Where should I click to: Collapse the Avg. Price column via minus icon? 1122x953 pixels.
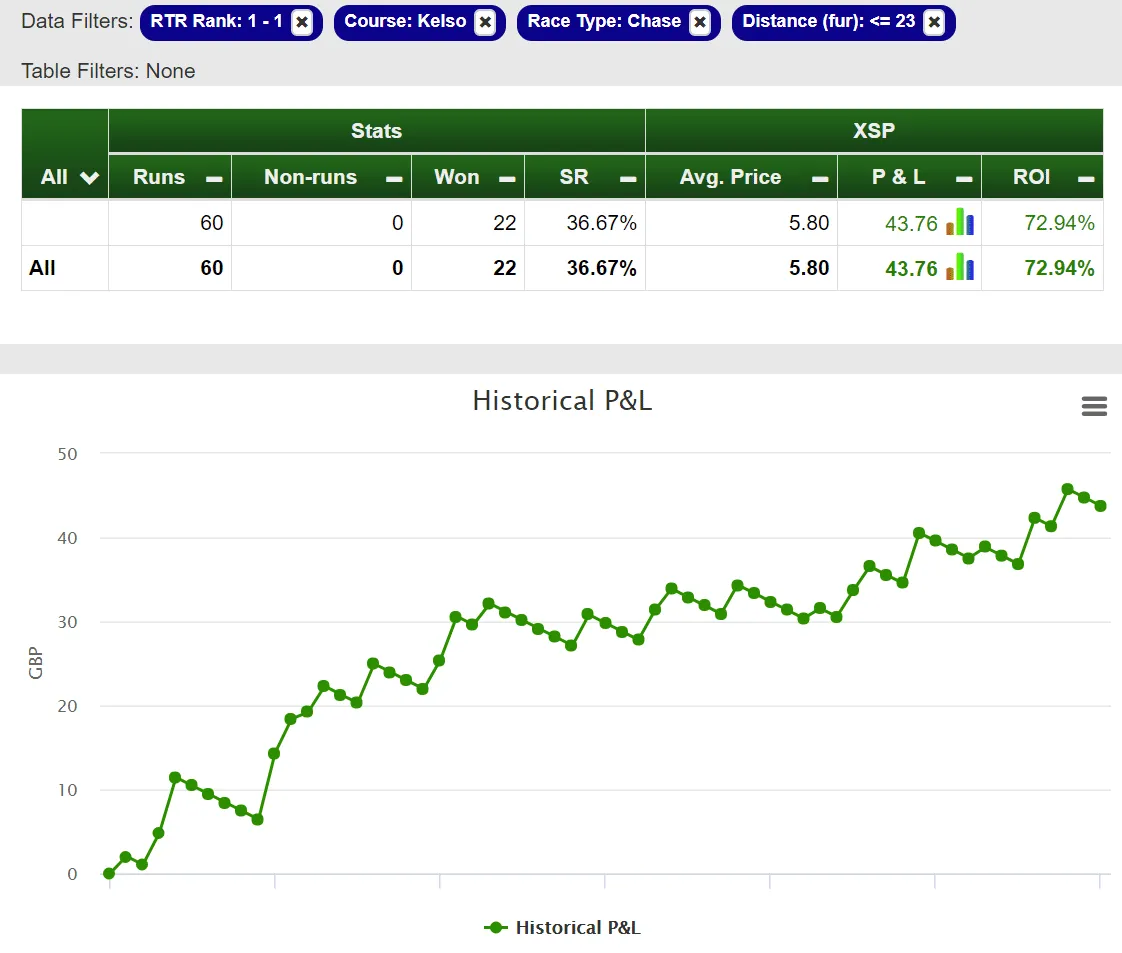[x=820, y=179]
